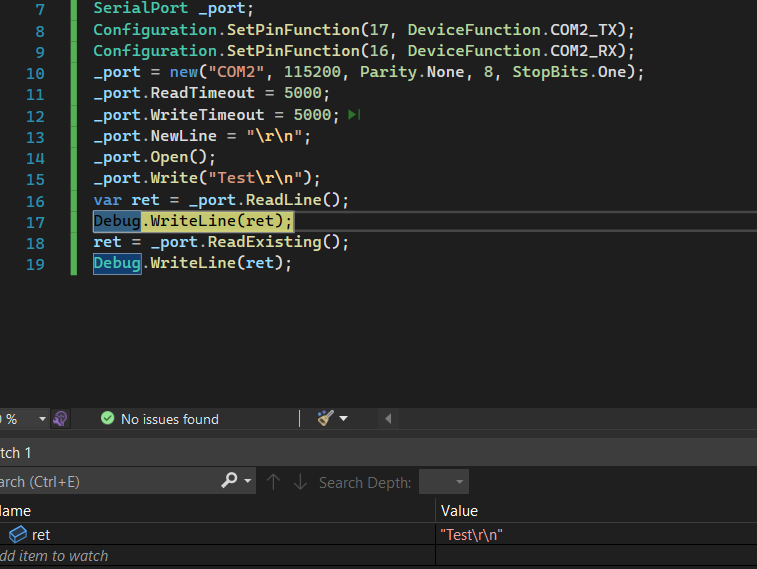Click the horizontal scrollbar left arrow
Screen dimensions: 757x569
[x=388, y=418]
